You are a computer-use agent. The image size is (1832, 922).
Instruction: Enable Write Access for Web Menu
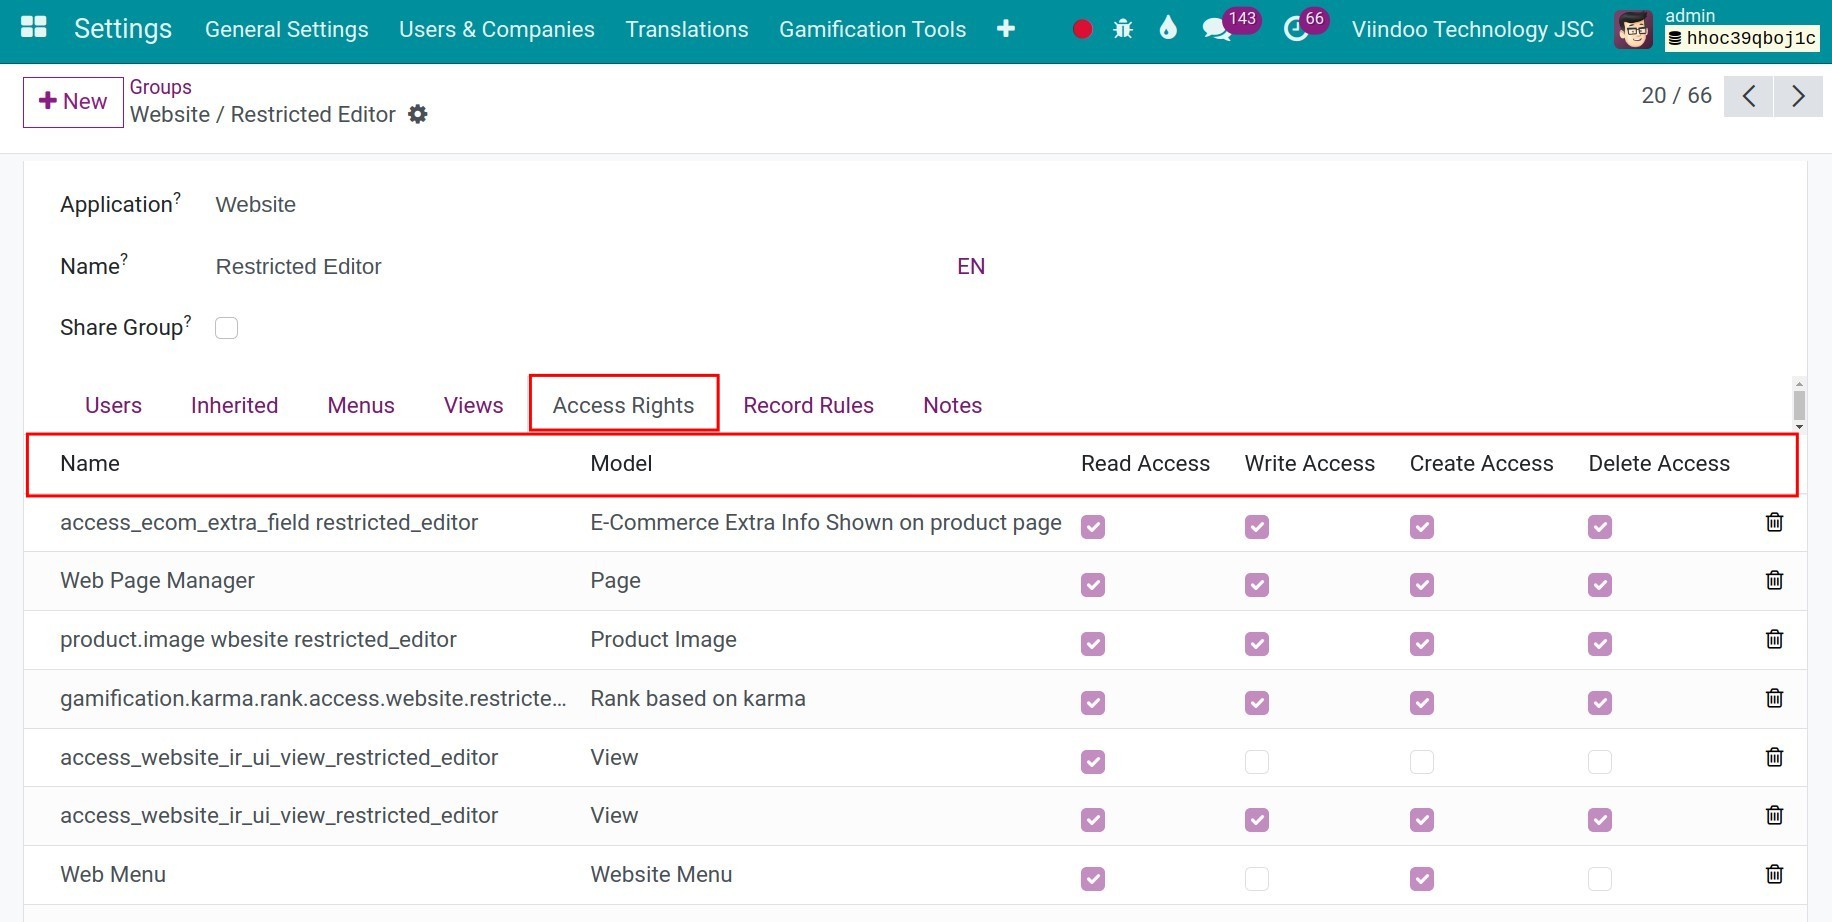click(x=1257, y=879)
